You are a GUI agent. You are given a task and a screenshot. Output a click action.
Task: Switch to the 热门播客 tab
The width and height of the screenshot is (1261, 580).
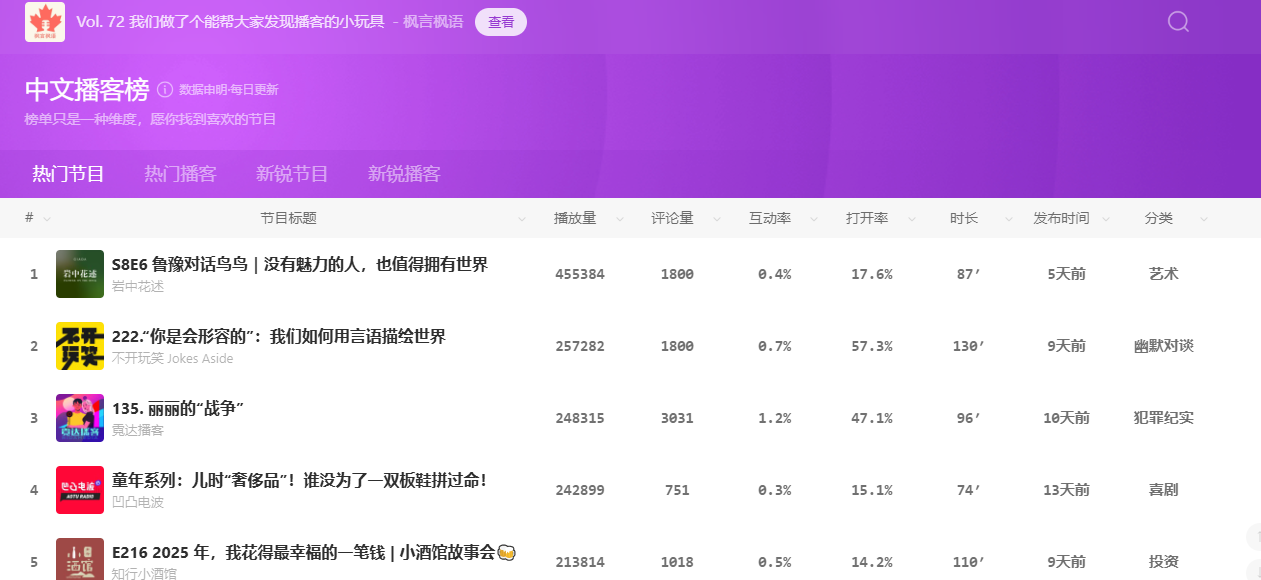(x=180, y=174)
